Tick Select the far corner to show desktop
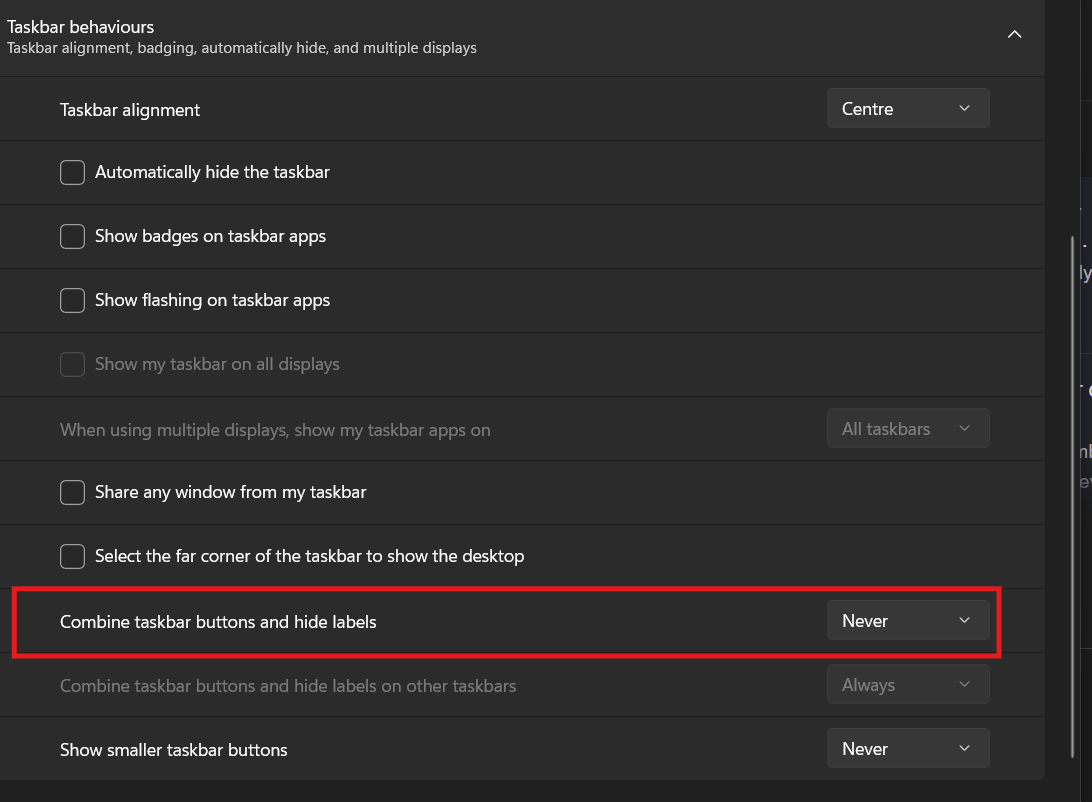 point(72,557)
